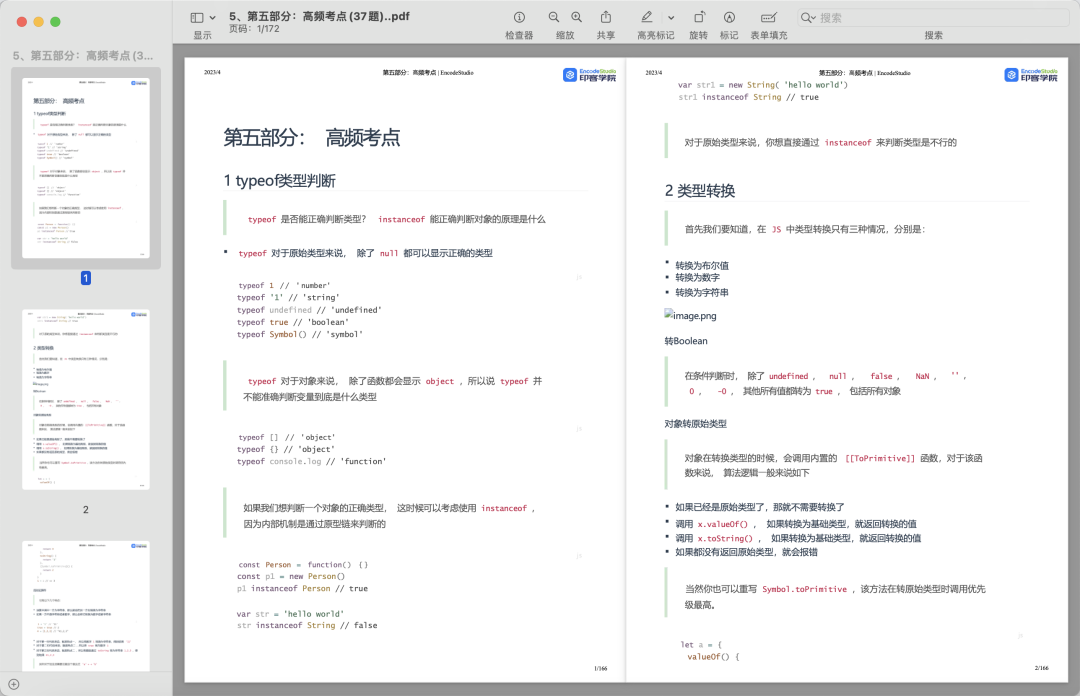Zoom out using the minus magnifier
The image size is (1080, 696).
tap(554, 17)
